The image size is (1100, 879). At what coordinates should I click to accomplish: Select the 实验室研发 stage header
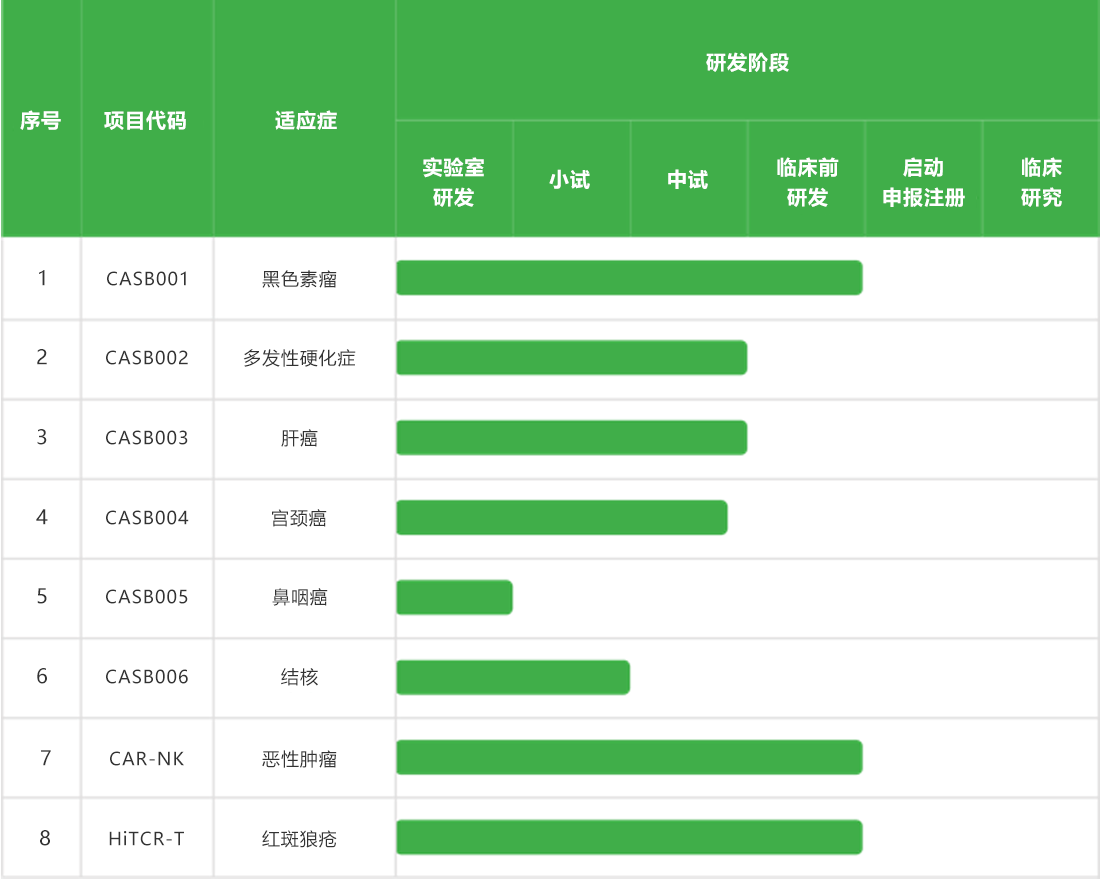[x=453, y=182]
